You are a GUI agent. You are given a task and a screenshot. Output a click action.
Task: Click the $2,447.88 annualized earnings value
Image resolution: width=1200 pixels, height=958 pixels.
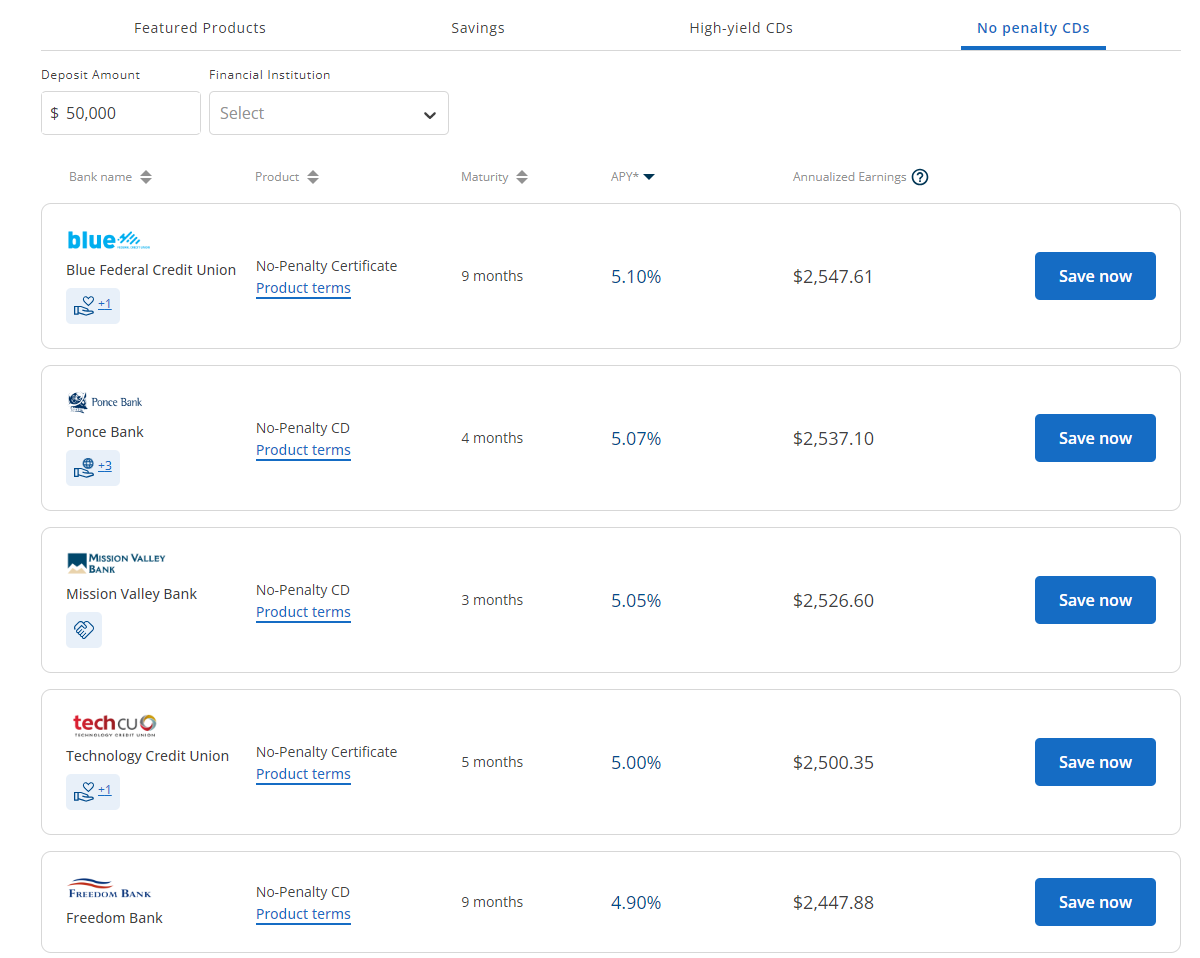point(833,903)
